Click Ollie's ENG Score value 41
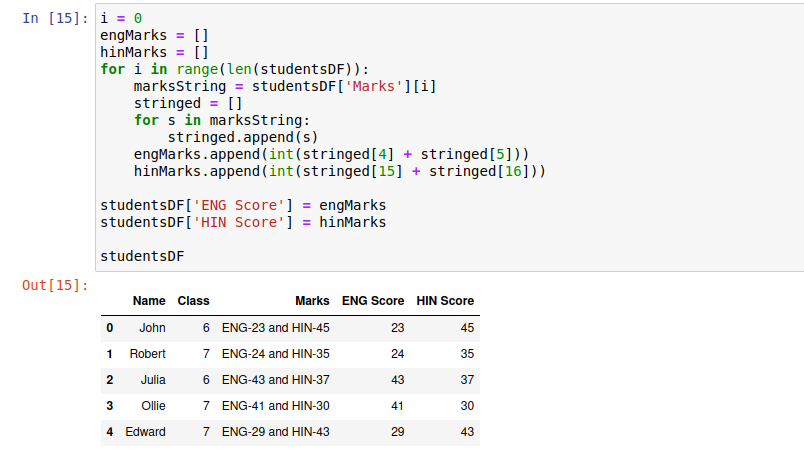The height and width of the screenshot is (454, 804). [x=397, y=406]
